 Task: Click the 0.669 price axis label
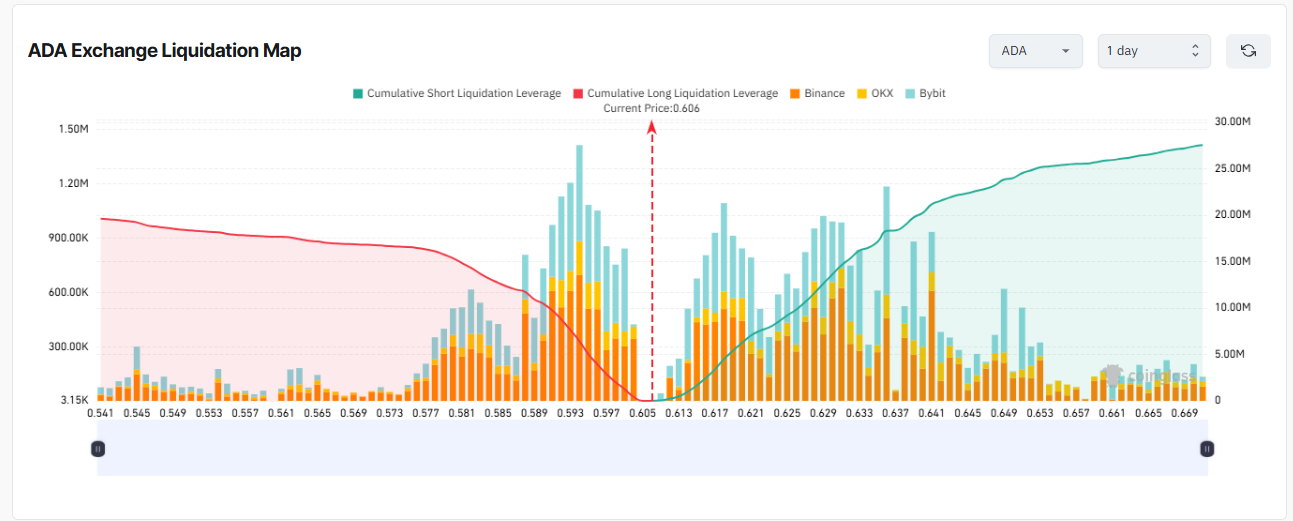(1183, 412)
